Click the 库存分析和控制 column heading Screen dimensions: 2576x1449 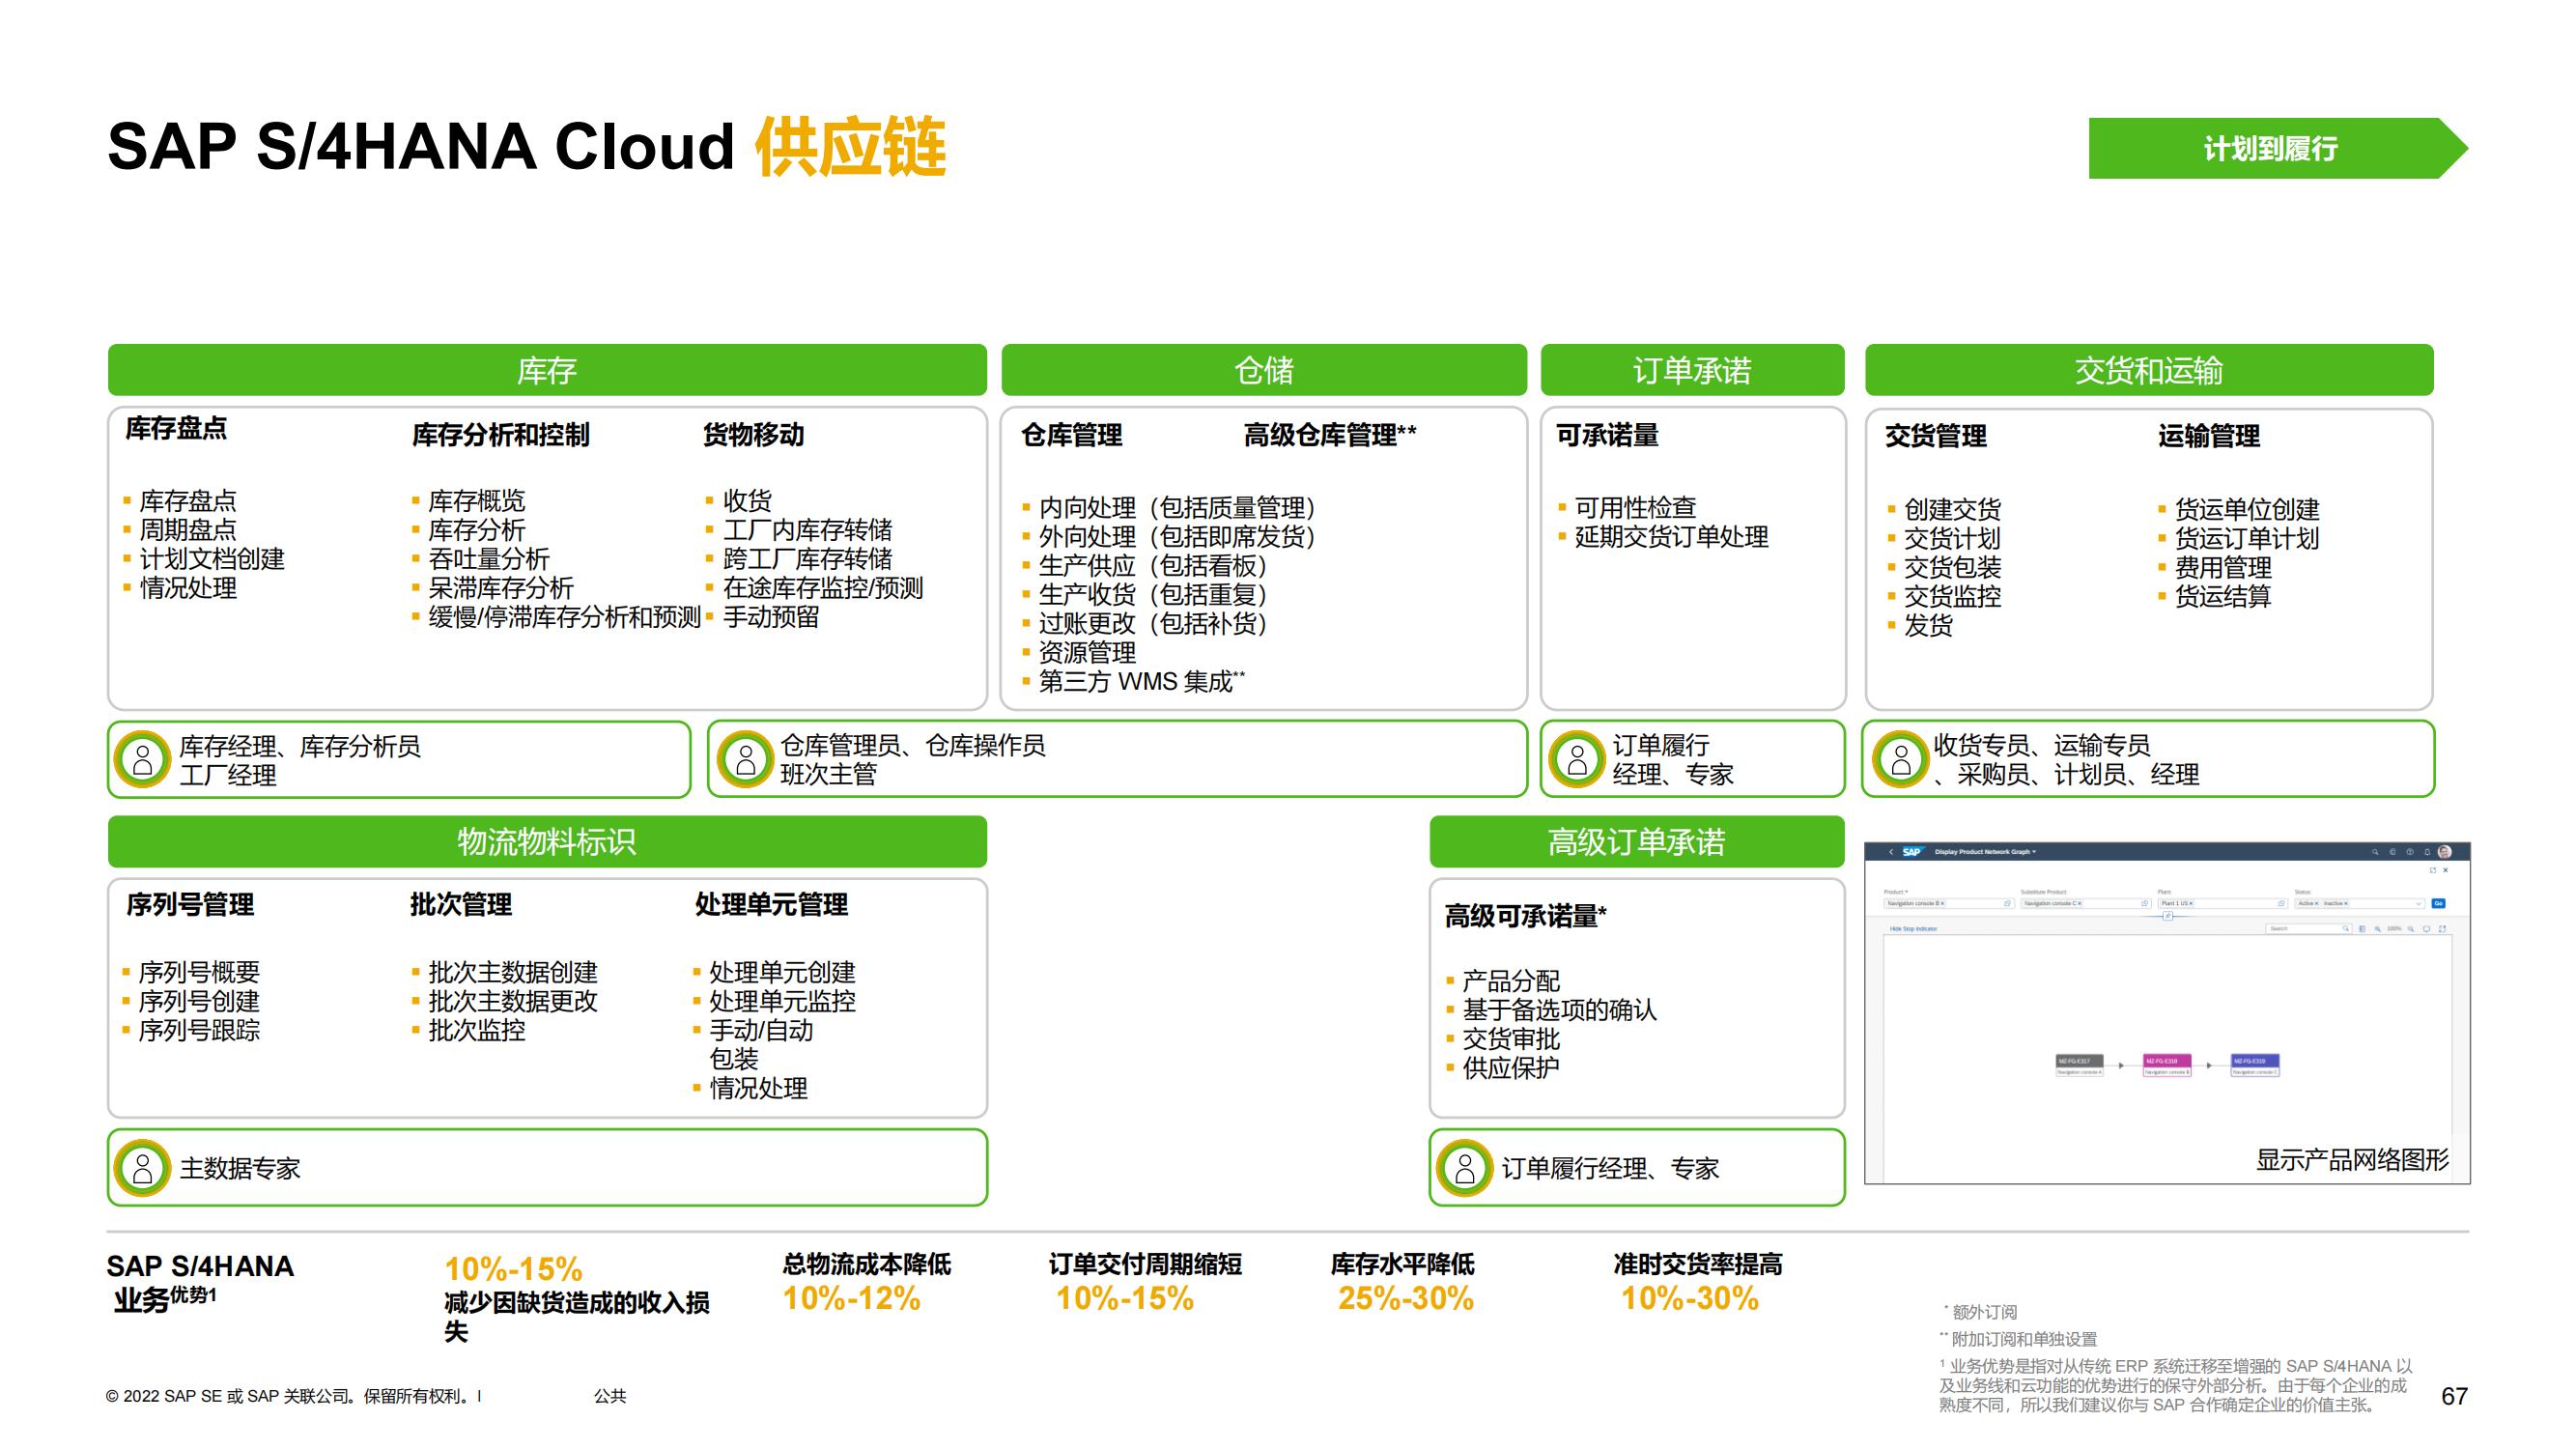pos(501,435)
